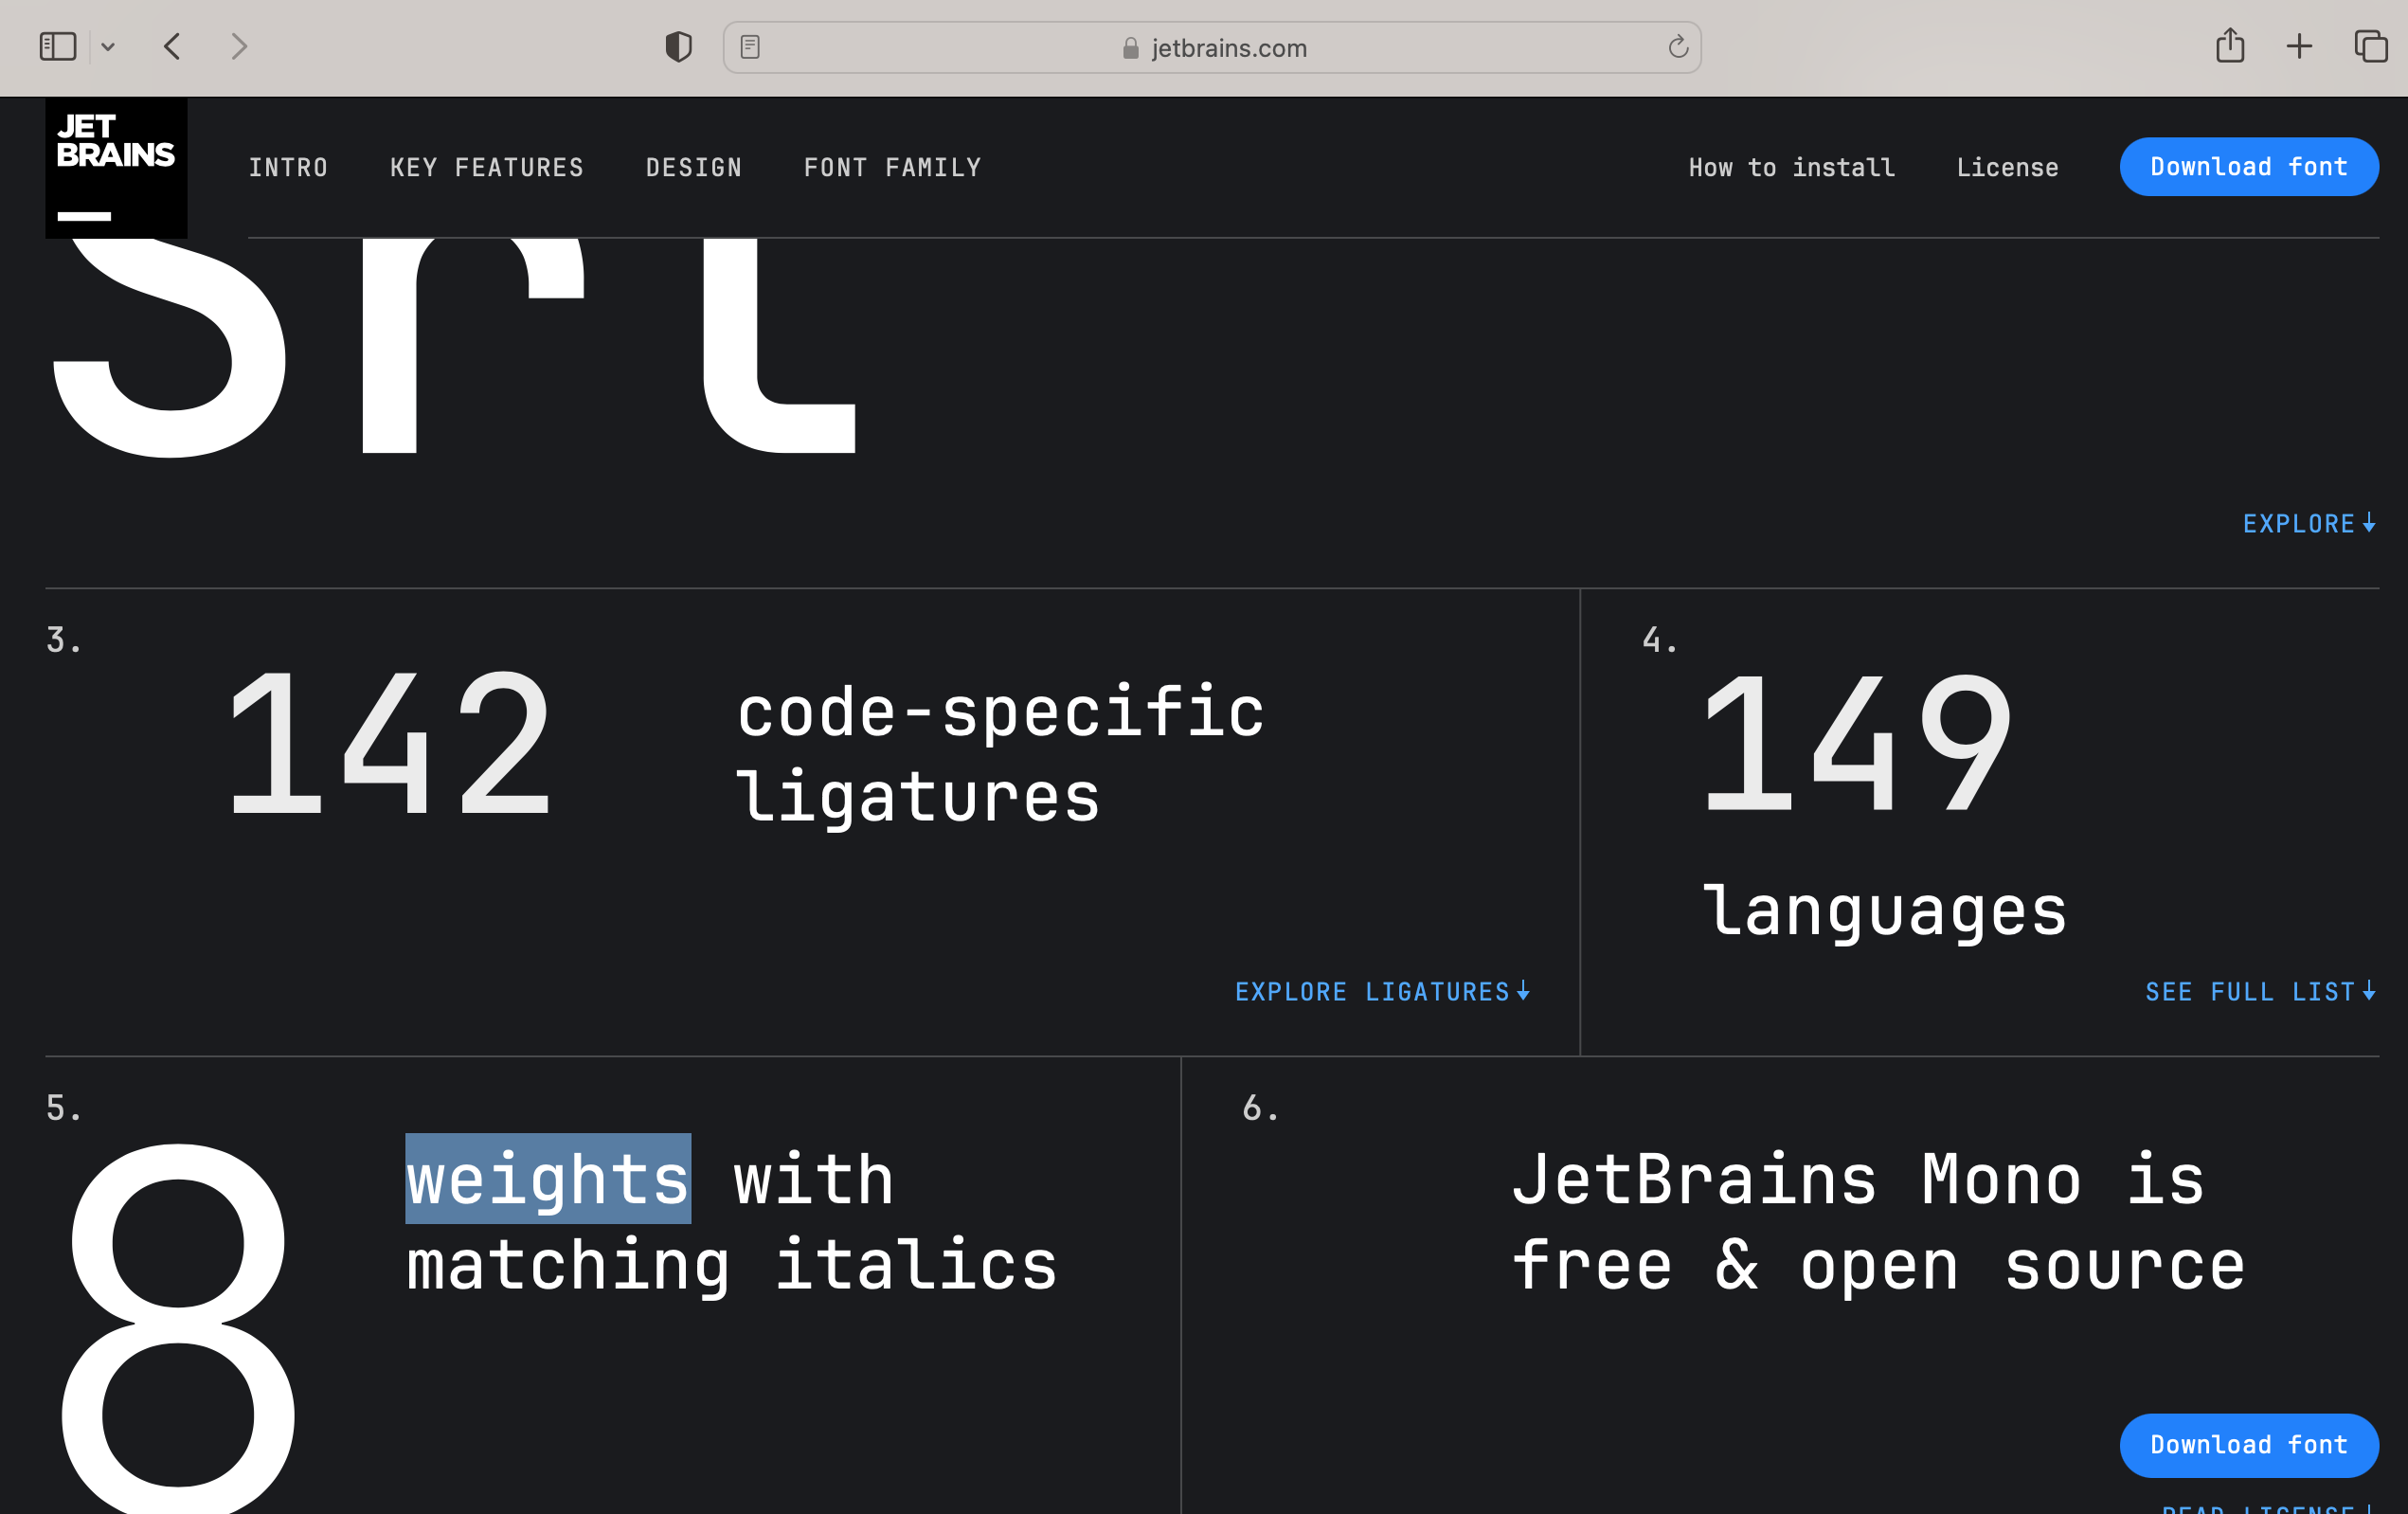Open the Font Family section
The width and height of the screenshot is (2408, 1514).
pyautogui.click(x=892, y=167)
